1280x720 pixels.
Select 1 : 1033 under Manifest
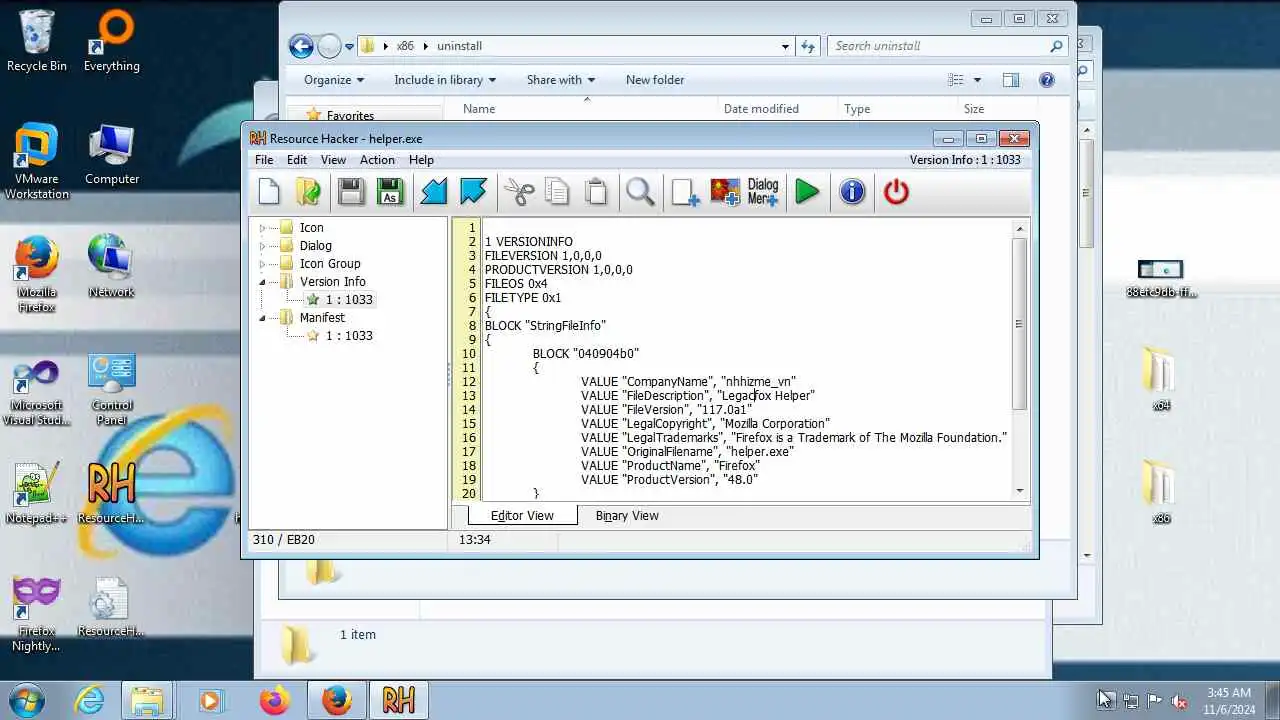point(348,336)
